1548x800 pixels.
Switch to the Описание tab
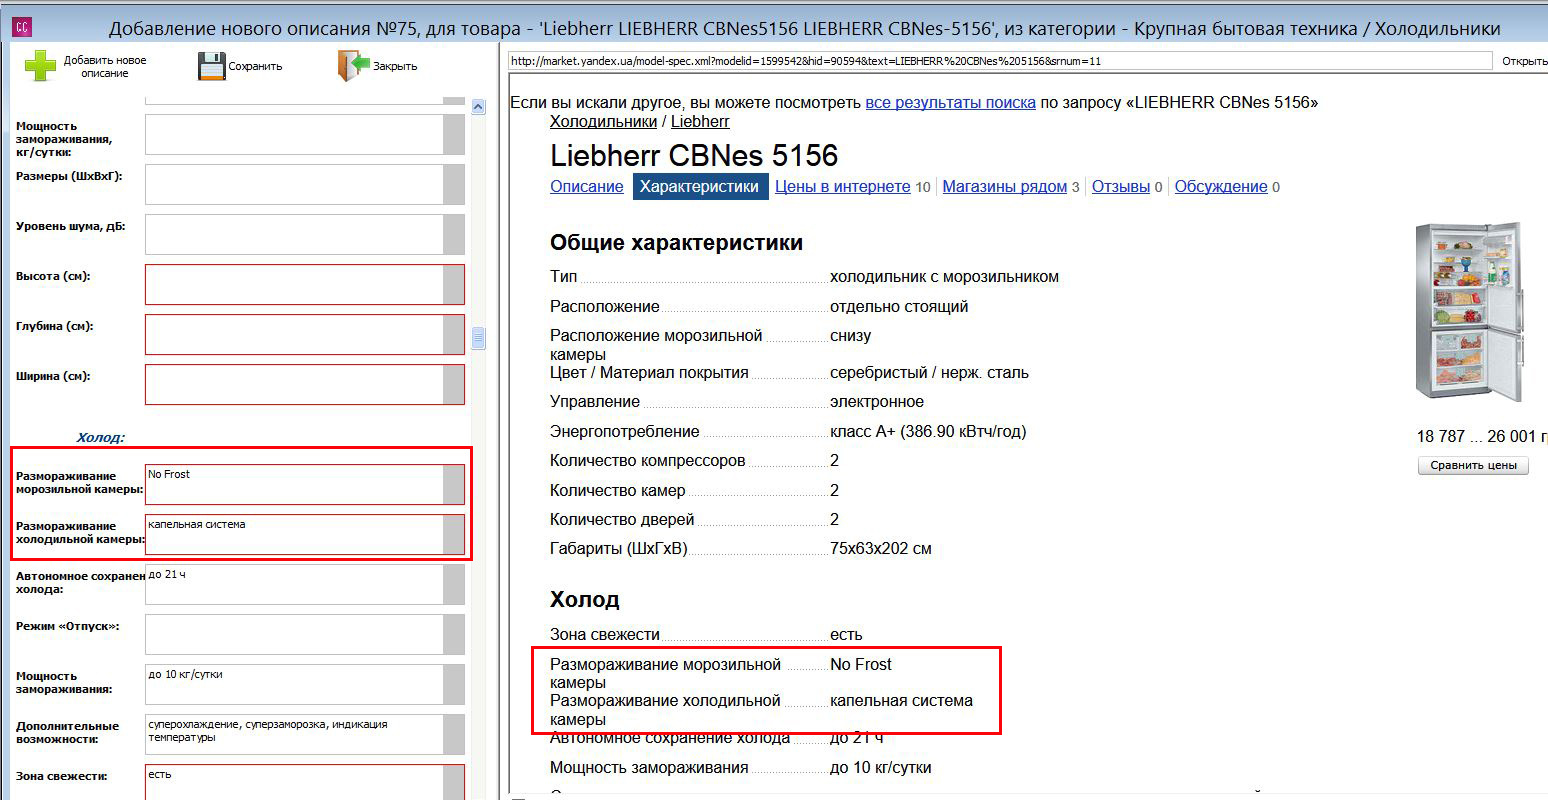tap(586, 186)
